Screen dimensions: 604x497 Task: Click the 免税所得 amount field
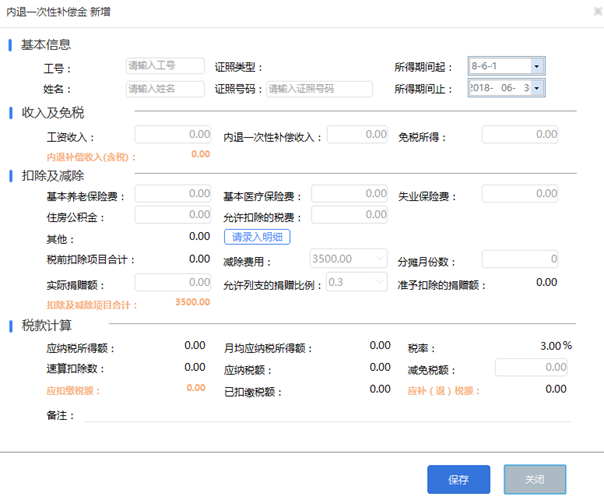[518, 135]
